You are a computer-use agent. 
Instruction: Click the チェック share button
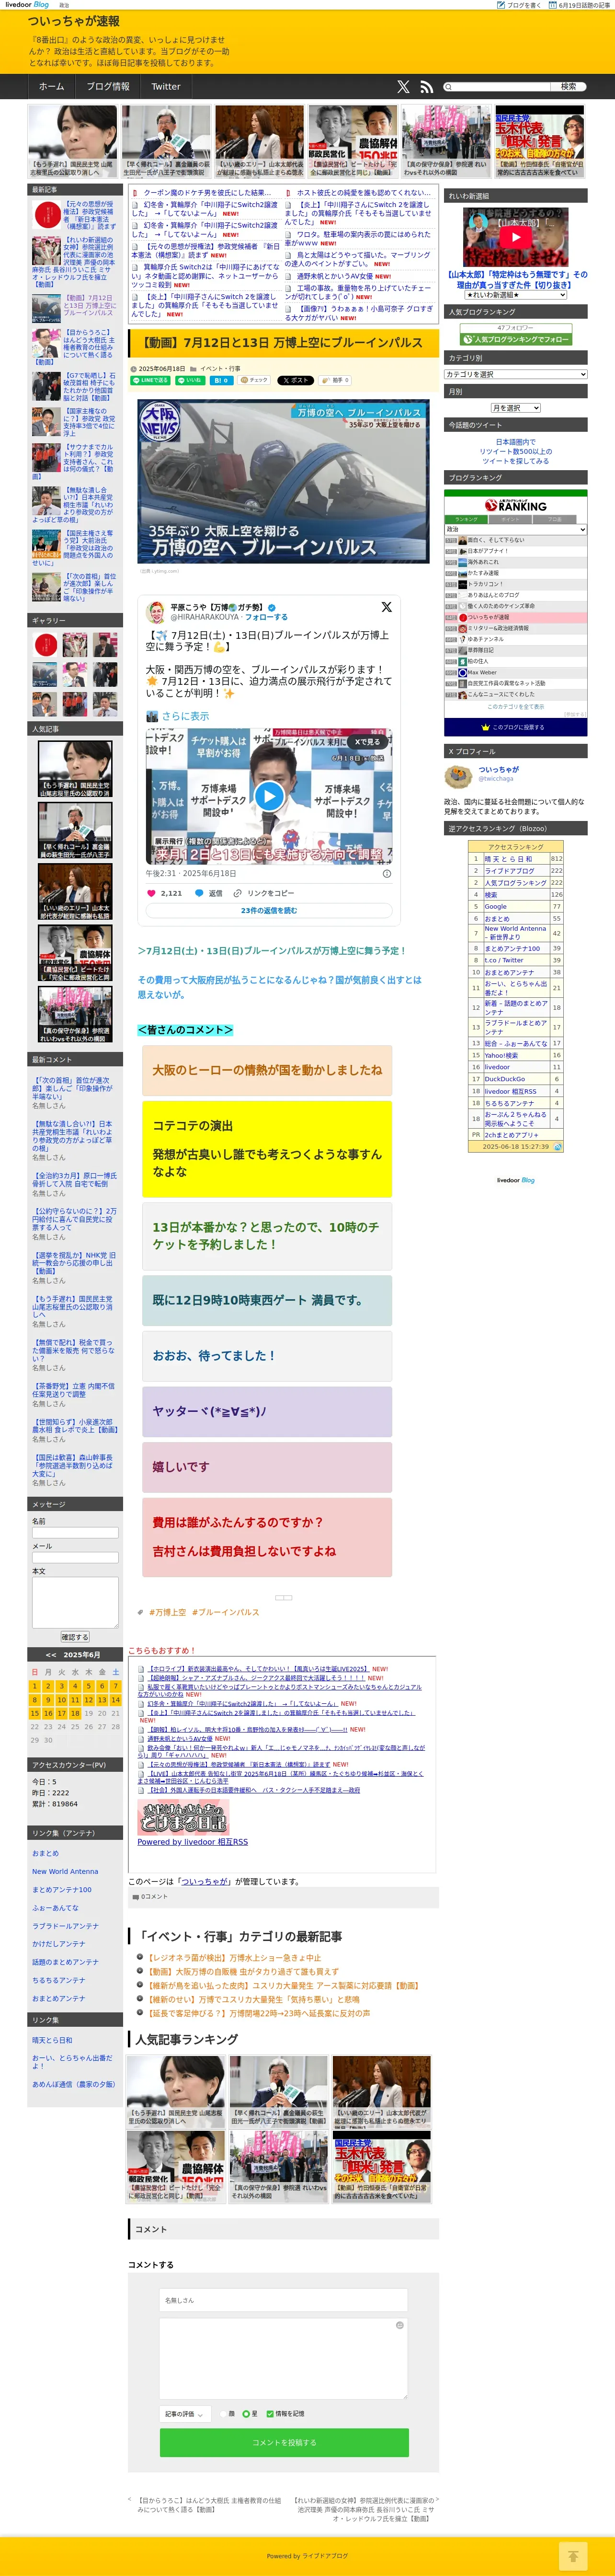(255, 381)
